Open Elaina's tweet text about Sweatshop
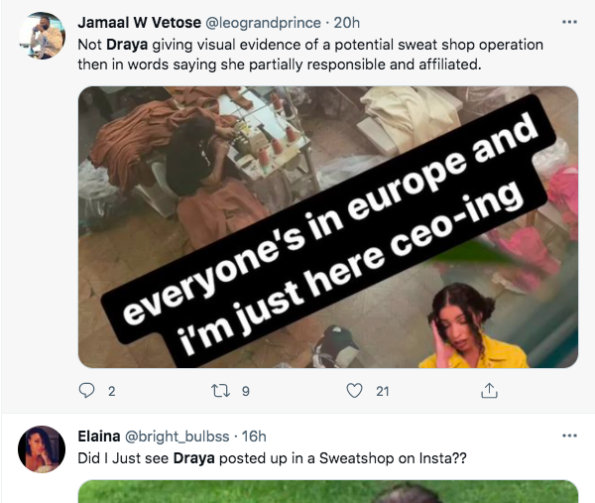This screenshot has height=503, width=595. [x=272, y=458]
